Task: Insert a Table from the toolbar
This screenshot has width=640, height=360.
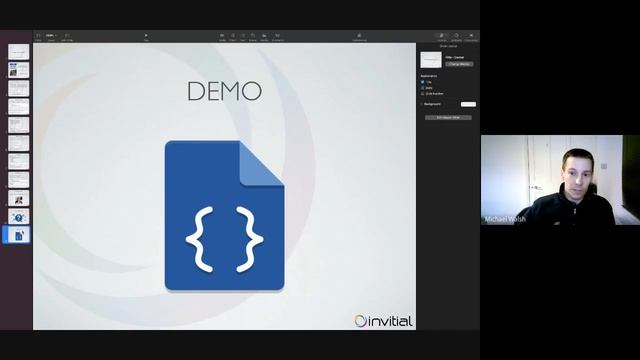Action: click(222, 37)
